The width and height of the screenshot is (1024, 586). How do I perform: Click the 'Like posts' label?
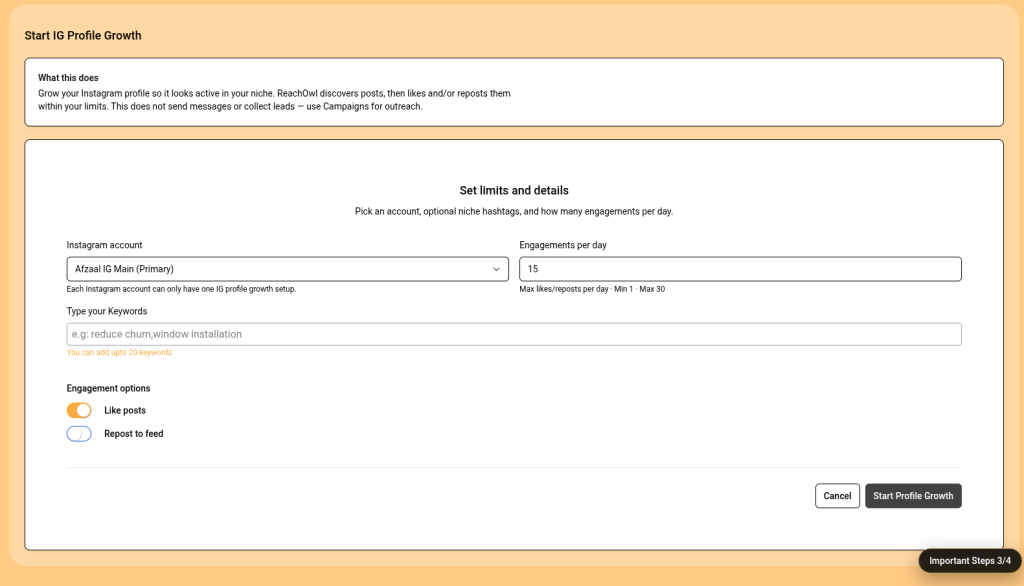point(125,410)
